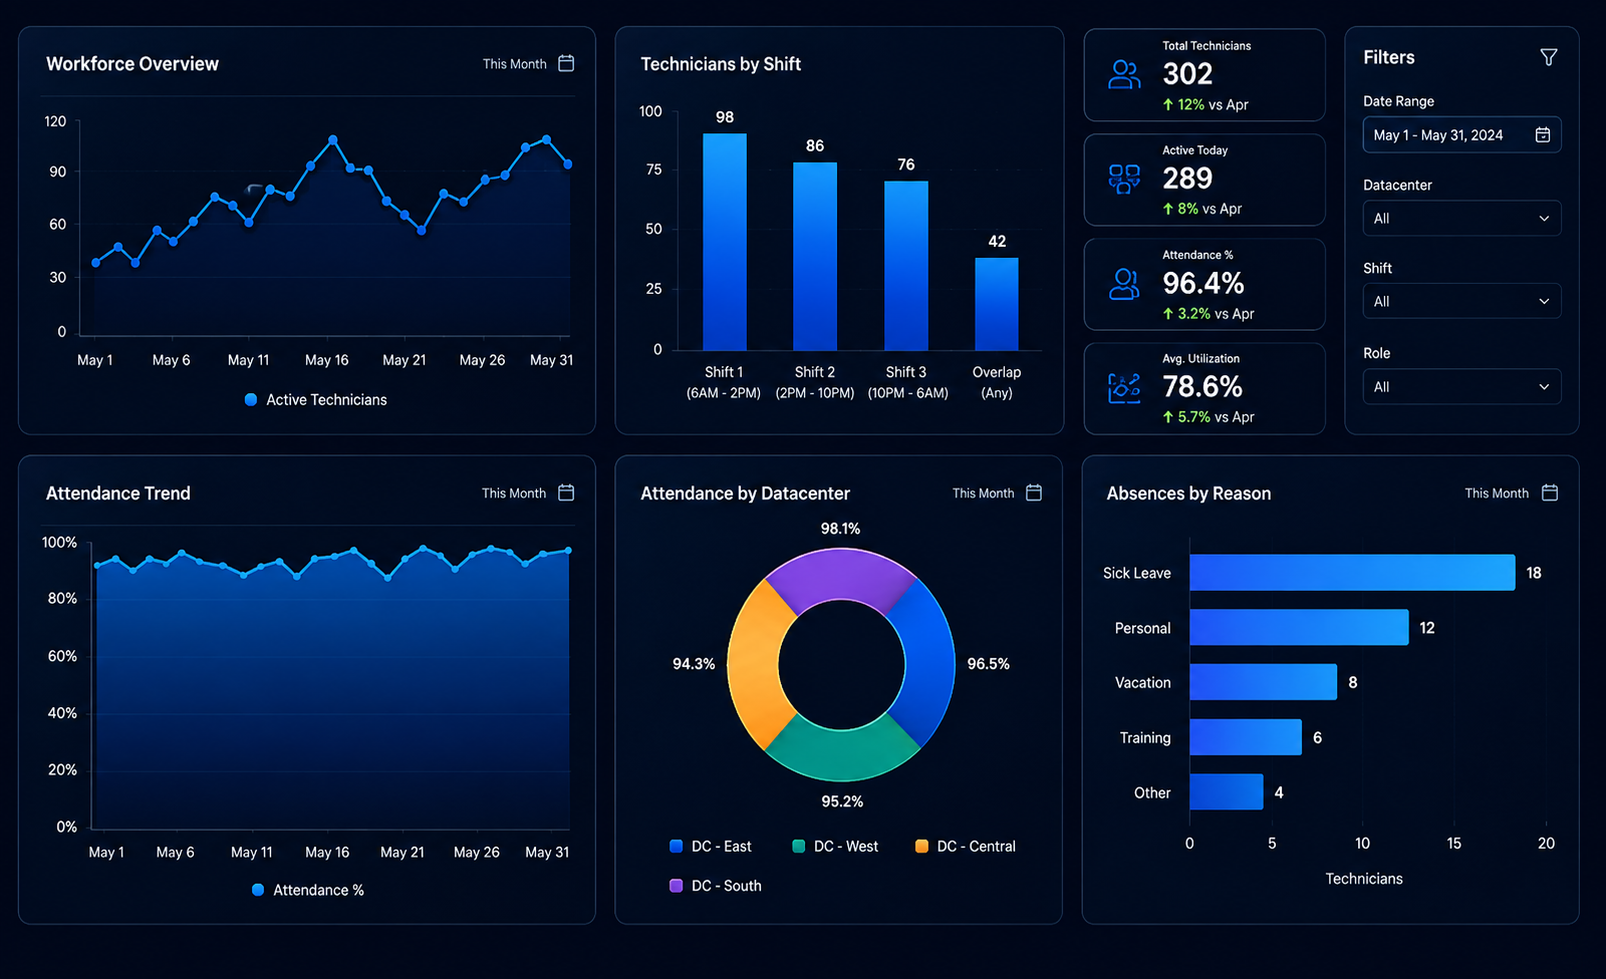
Task: Click green up arrow beside 3.2% vs Apr
Action: tap(1168, 314)
